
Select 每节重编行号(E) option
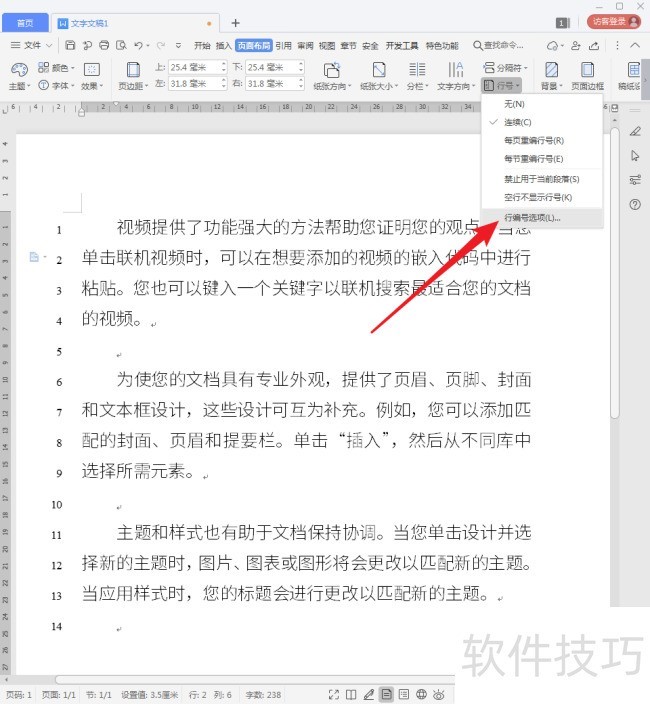[542, 159]
